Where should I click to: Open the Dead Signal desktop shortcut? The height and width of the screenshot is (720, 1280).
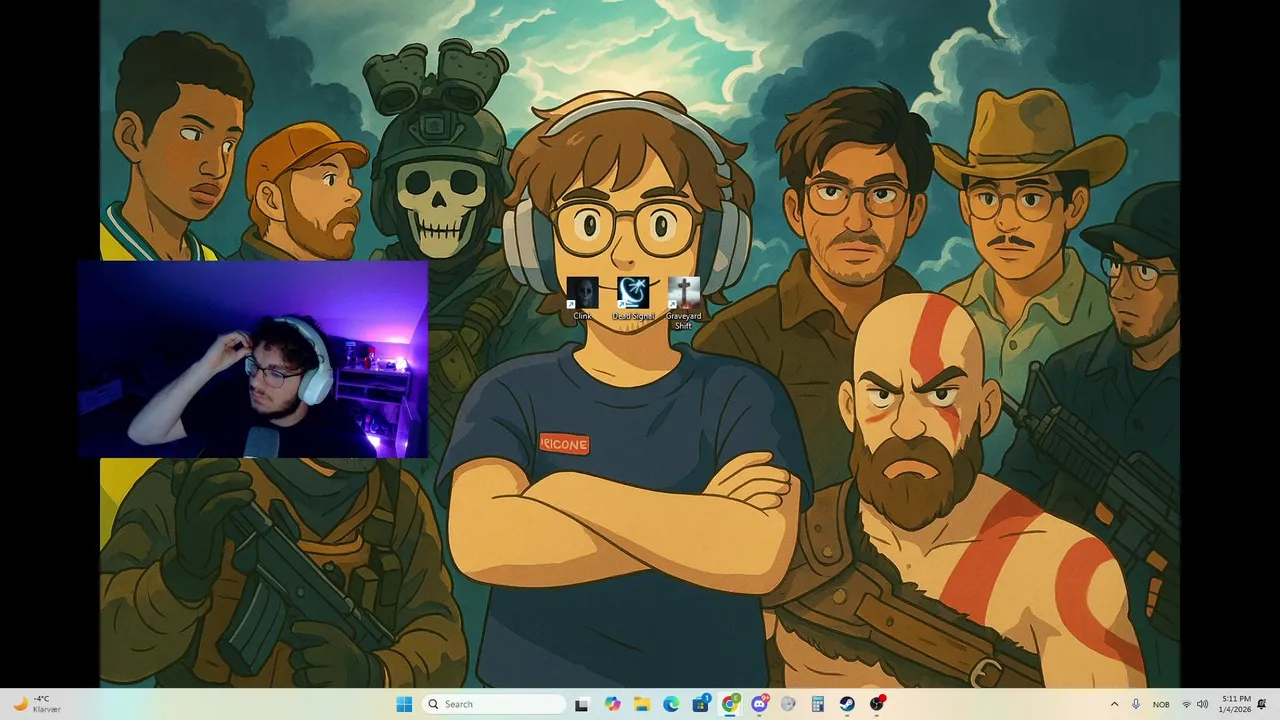[633, 299]
